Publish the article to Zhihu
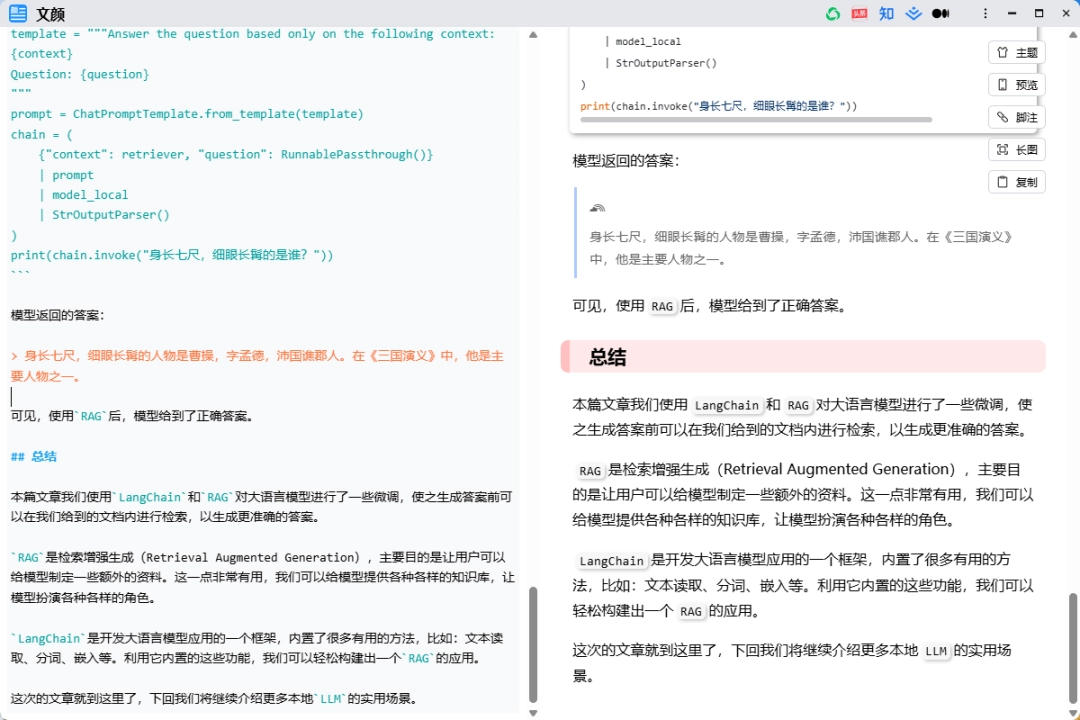Viewport: 1080px width, 720px height. pos(887,14)
